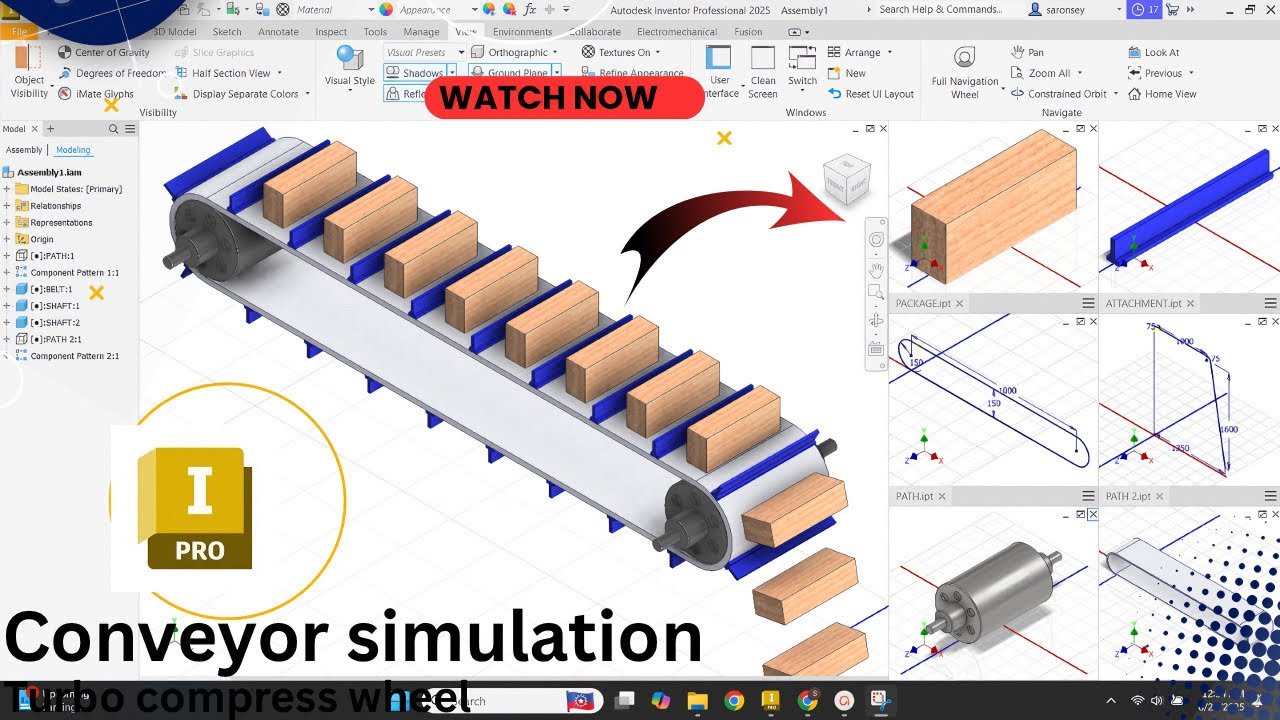The height and width of the screenshot is (720, 1280).
Task: Open the Sketch ribbon tab
Action: (x=227, y=32)
